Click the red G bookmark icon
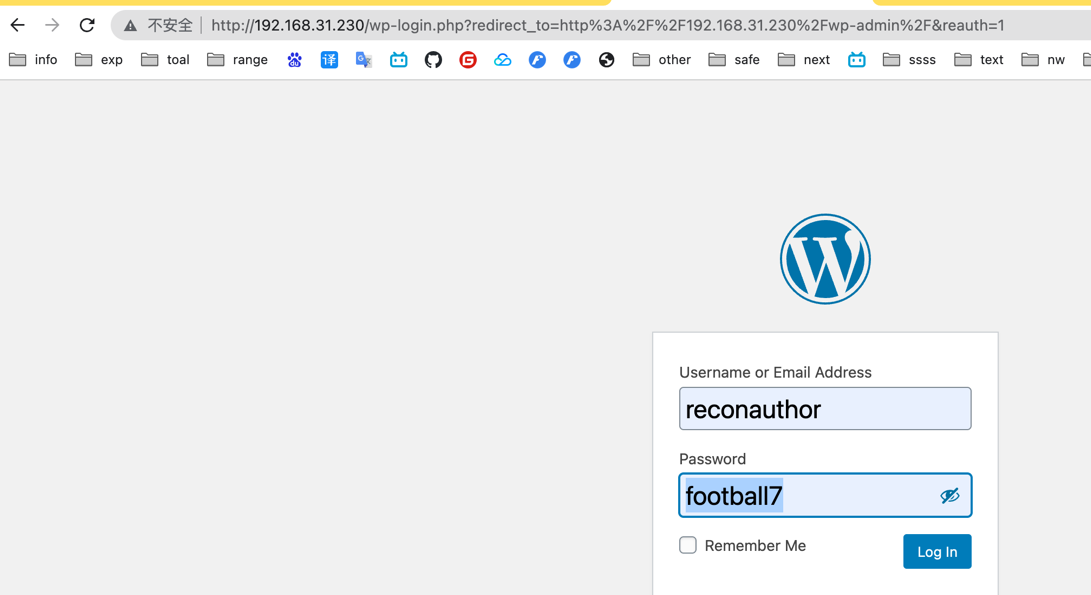This screenshot has width=1091, height=595. 468,60
